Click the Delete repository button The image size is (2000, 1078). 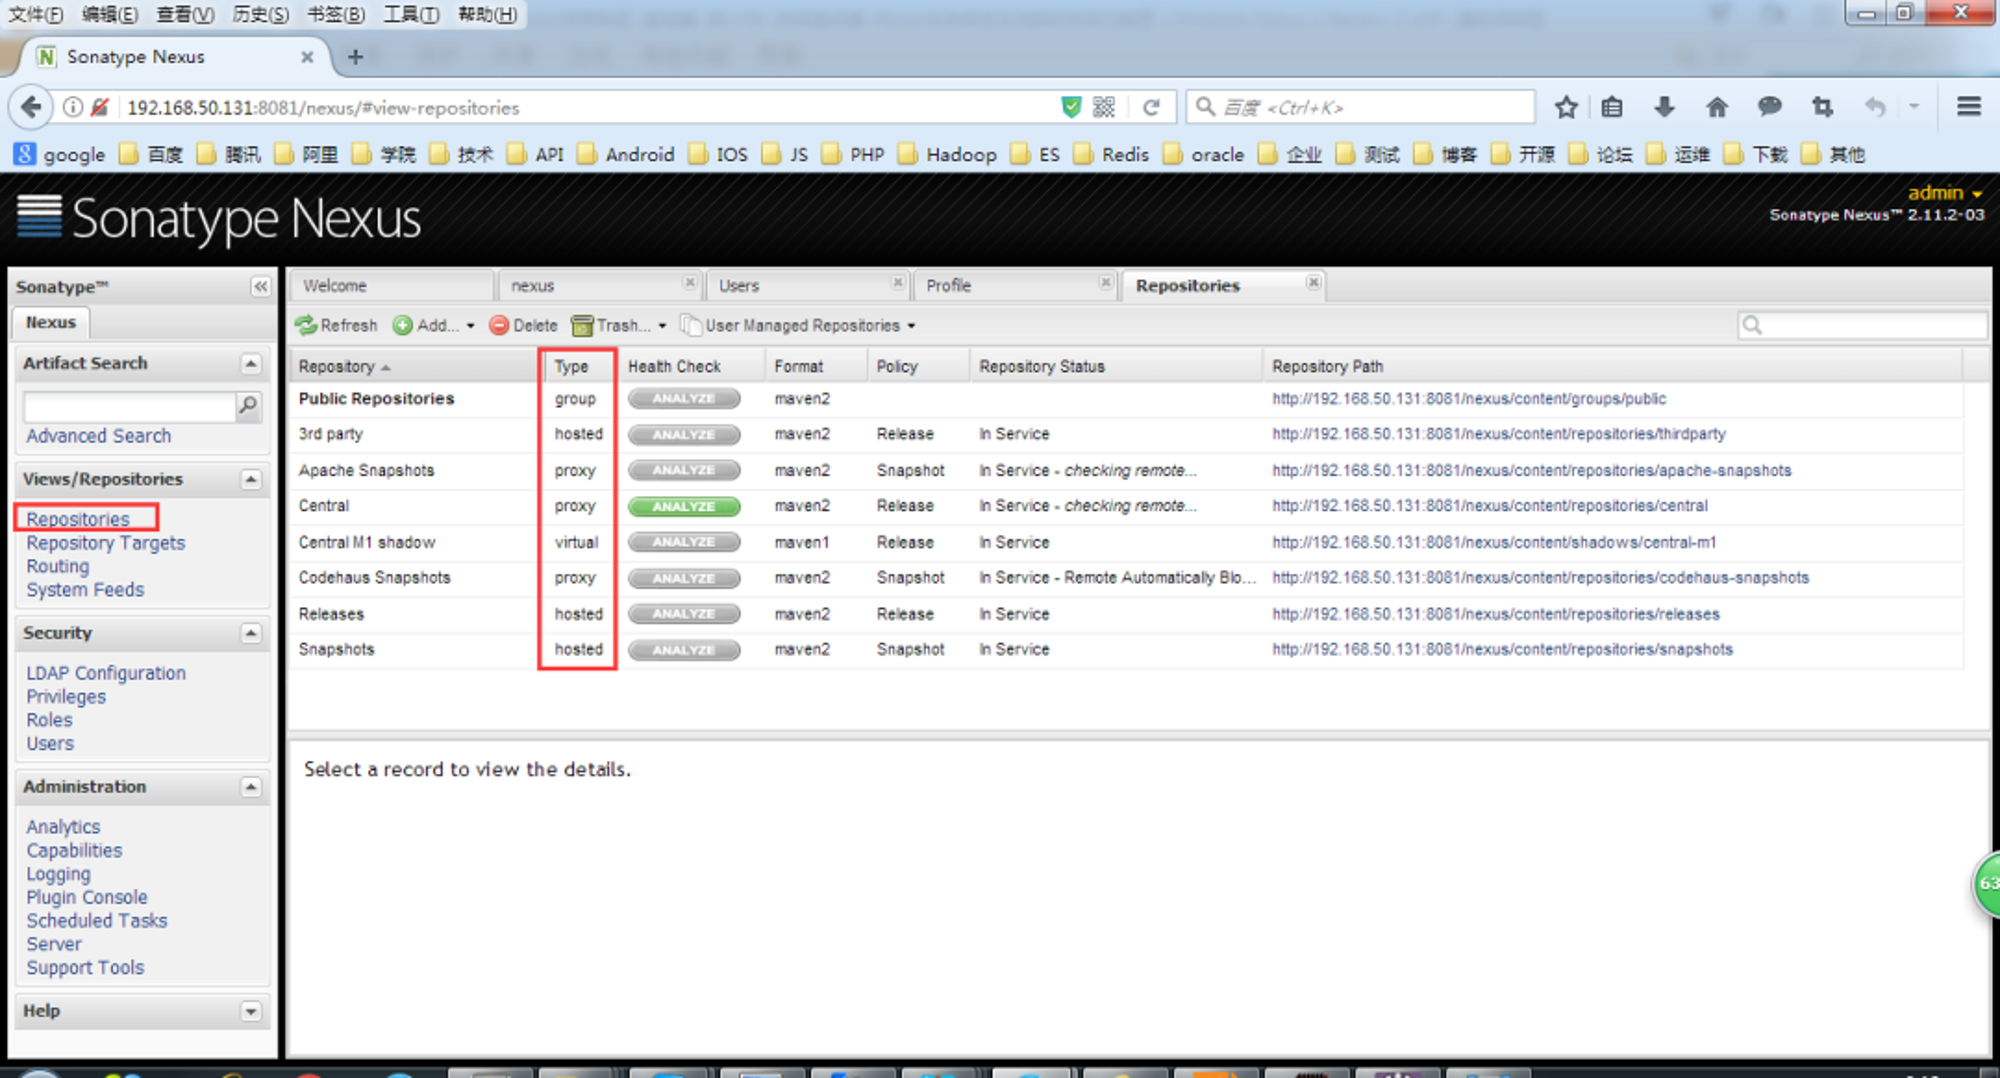[x=524, y=325]
